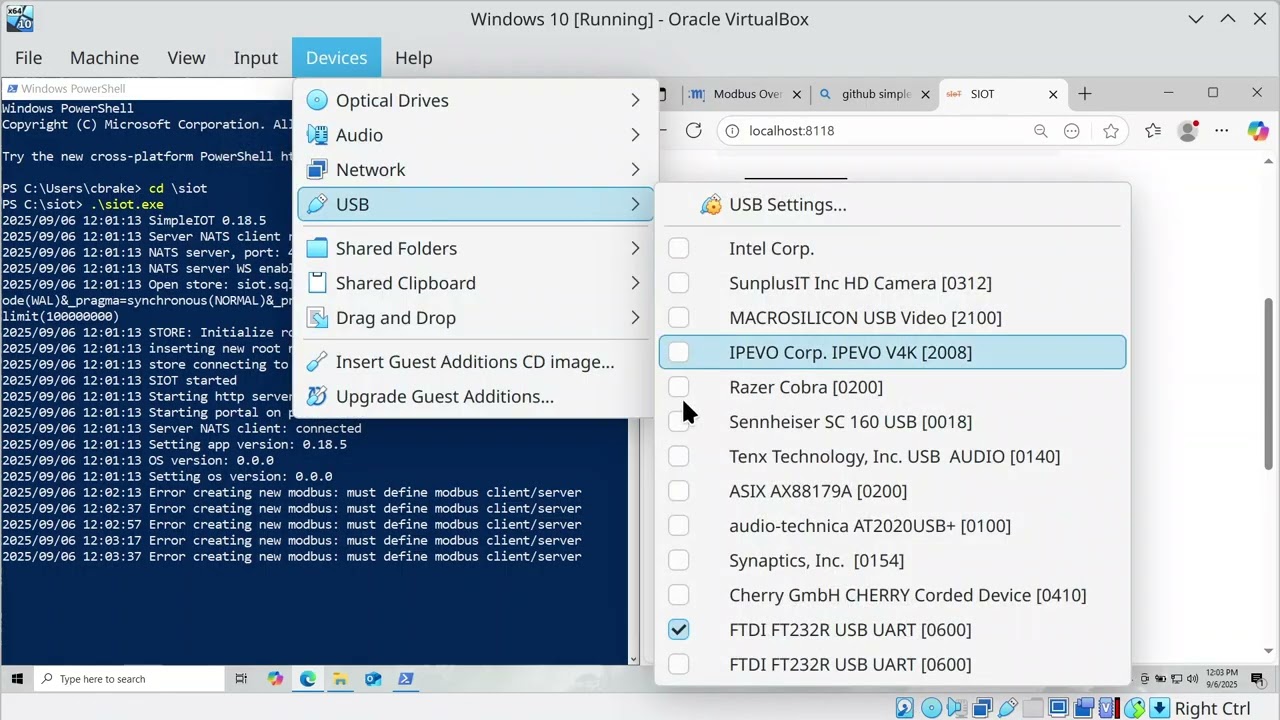Screen dimensions: 1280x720
Task: Open Windows Start menu in guest
Action: coord(17,679)
